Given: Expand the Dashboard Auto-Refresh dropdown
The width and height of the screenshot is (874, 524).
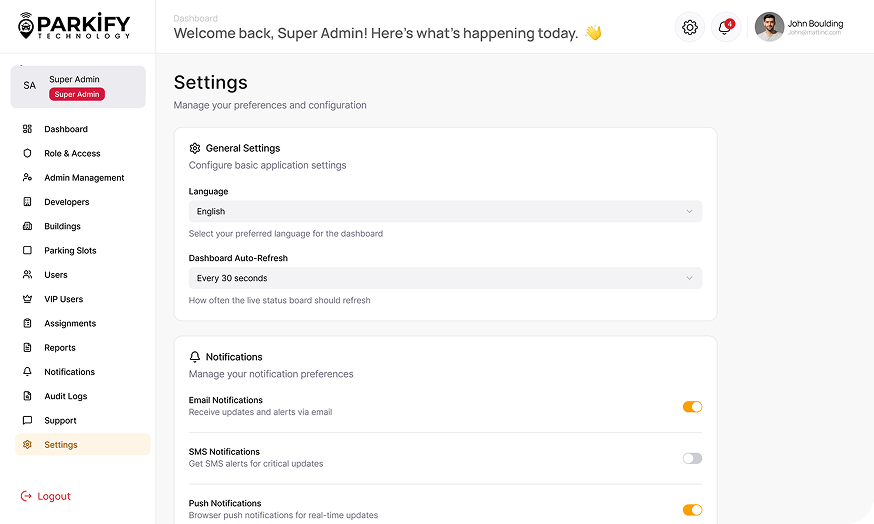Looking at the screenshot, I should pos(445,279).
